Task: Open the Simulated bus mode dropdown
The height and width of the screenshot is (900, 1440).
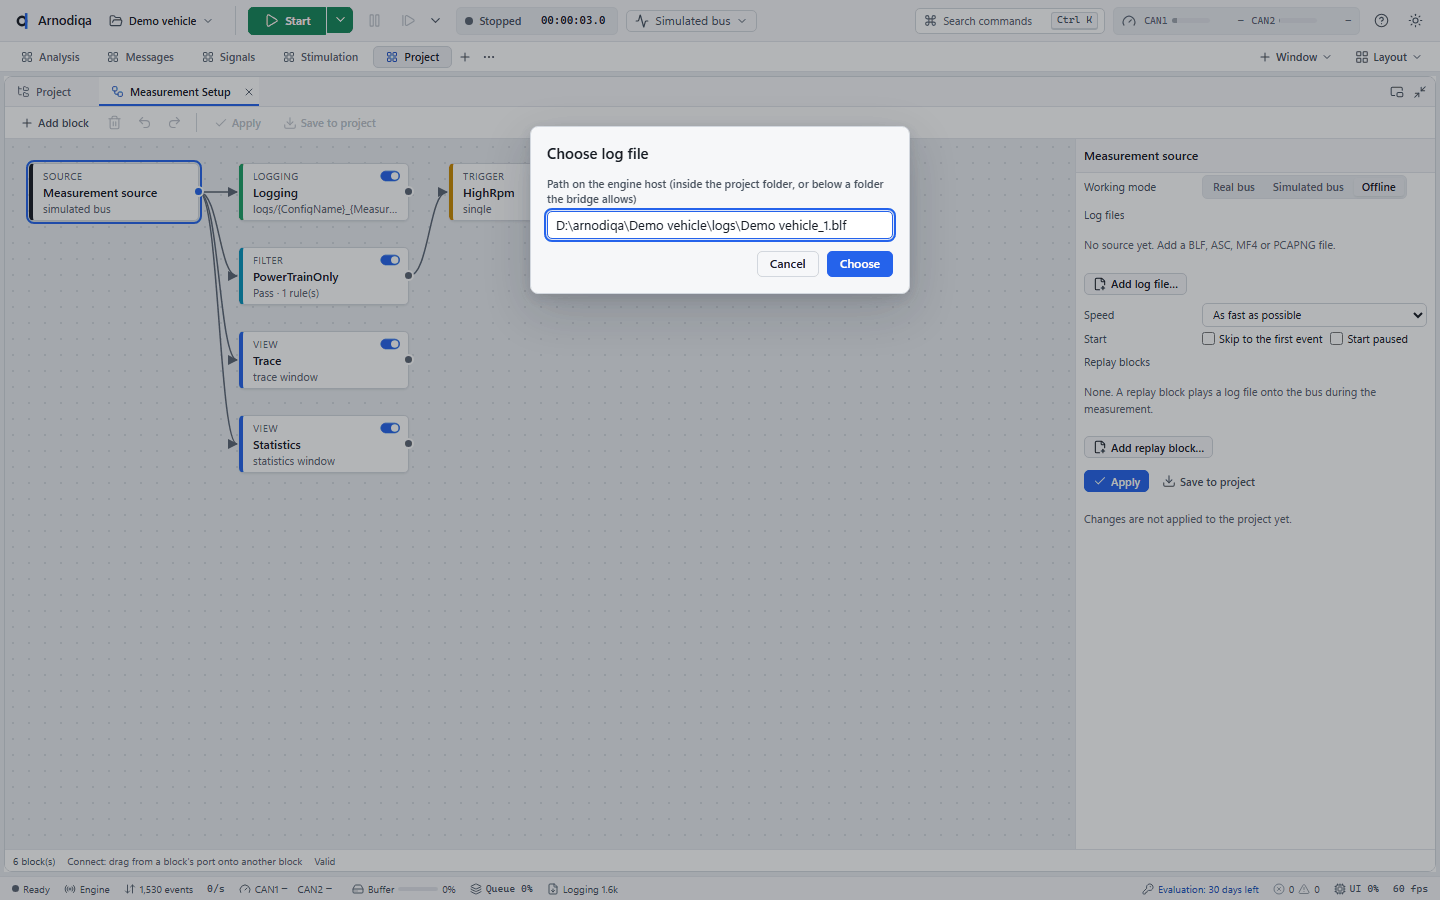Action: (692, 21)
